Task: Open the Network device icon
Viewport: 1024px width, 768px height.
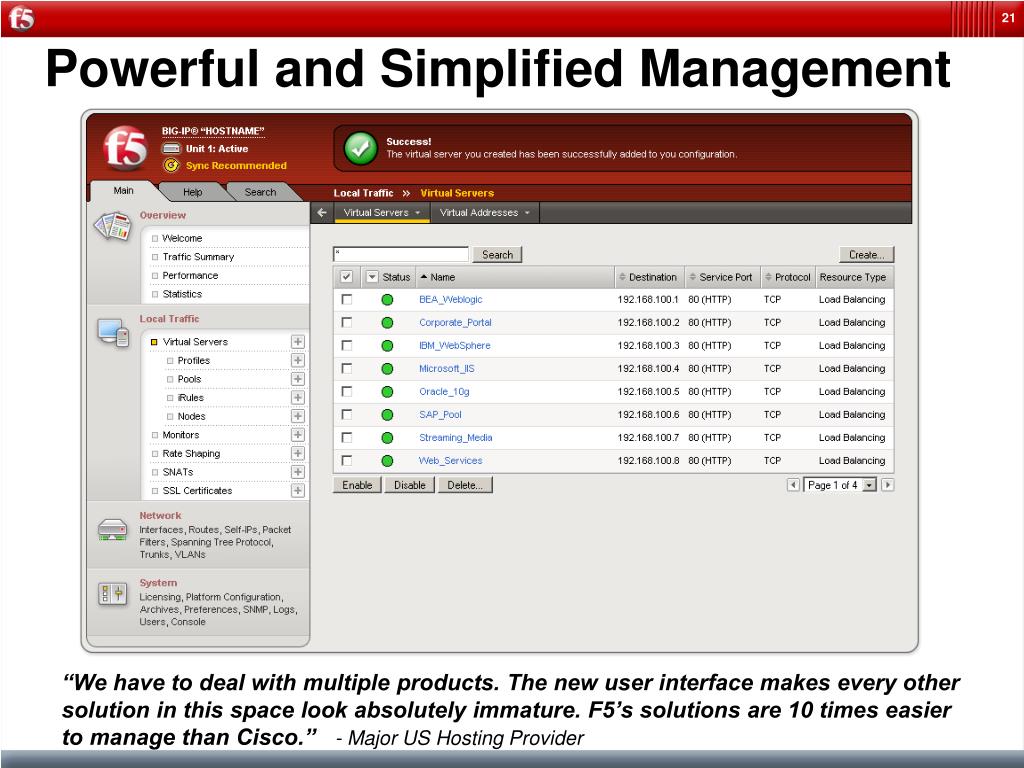Action: tap(112, 530)
